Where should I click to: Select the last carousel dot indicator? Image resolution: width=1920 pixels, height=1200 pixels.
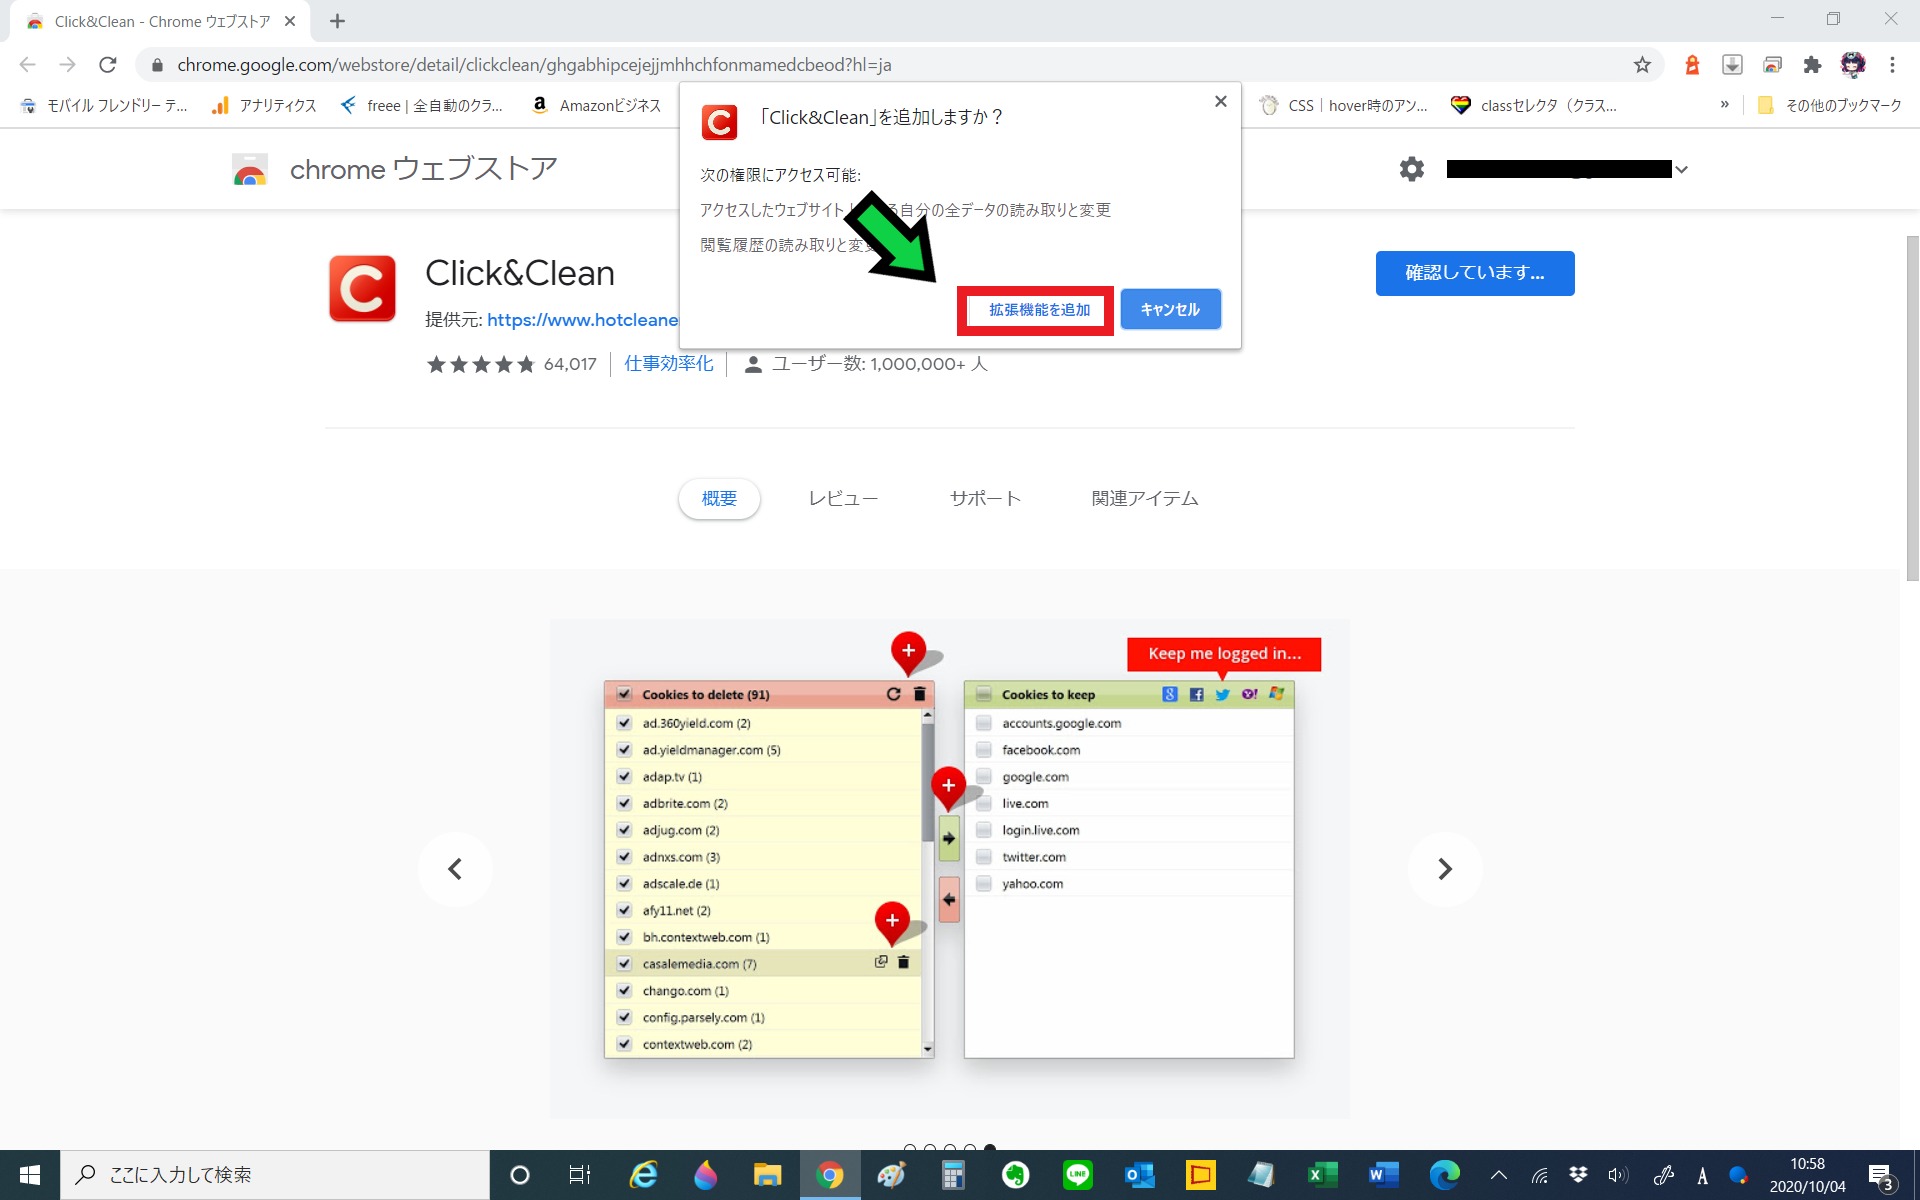990,1149
